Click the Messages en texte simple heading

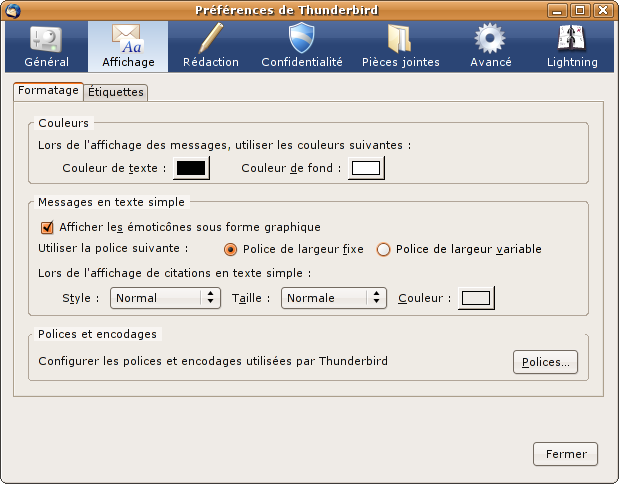click(x=111, y=202)
